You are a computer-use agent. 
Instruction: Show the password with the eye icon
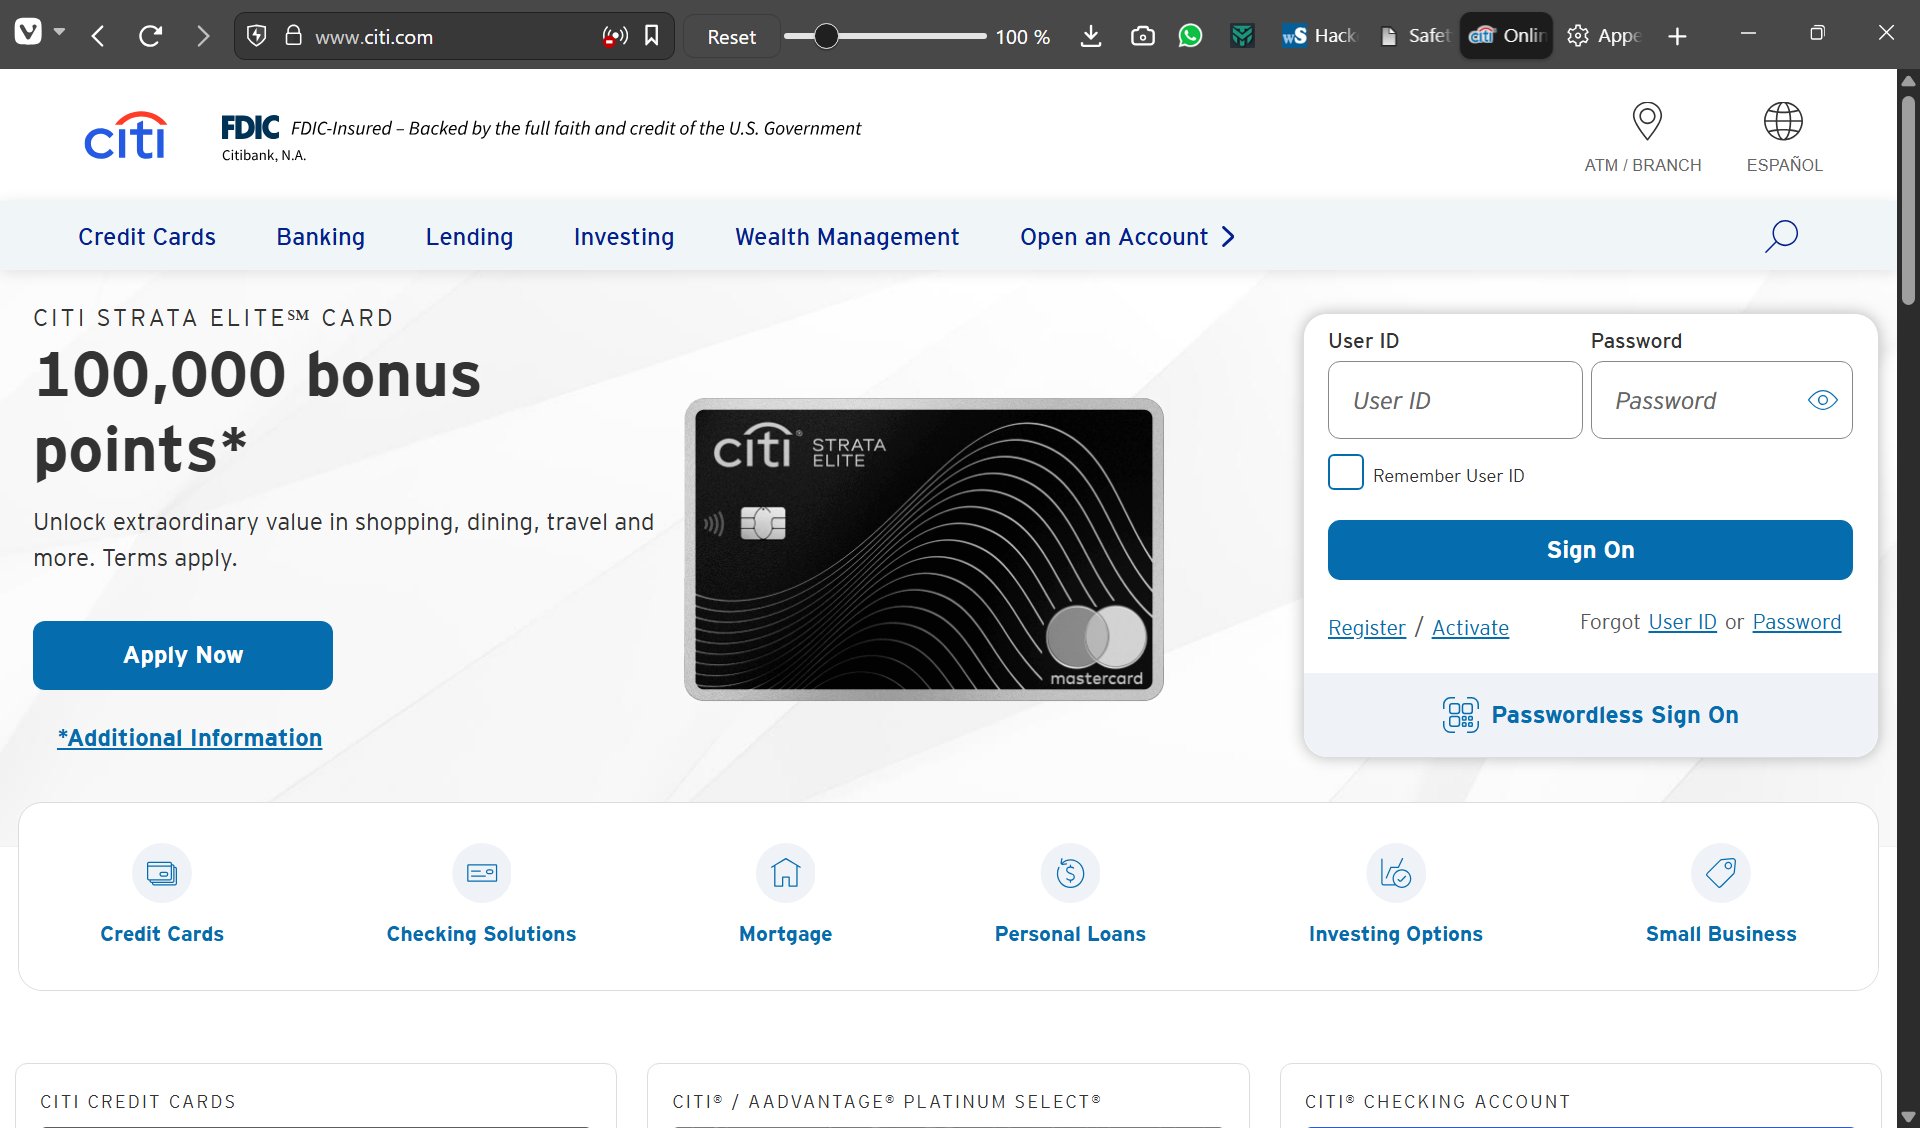[1822, 400]
